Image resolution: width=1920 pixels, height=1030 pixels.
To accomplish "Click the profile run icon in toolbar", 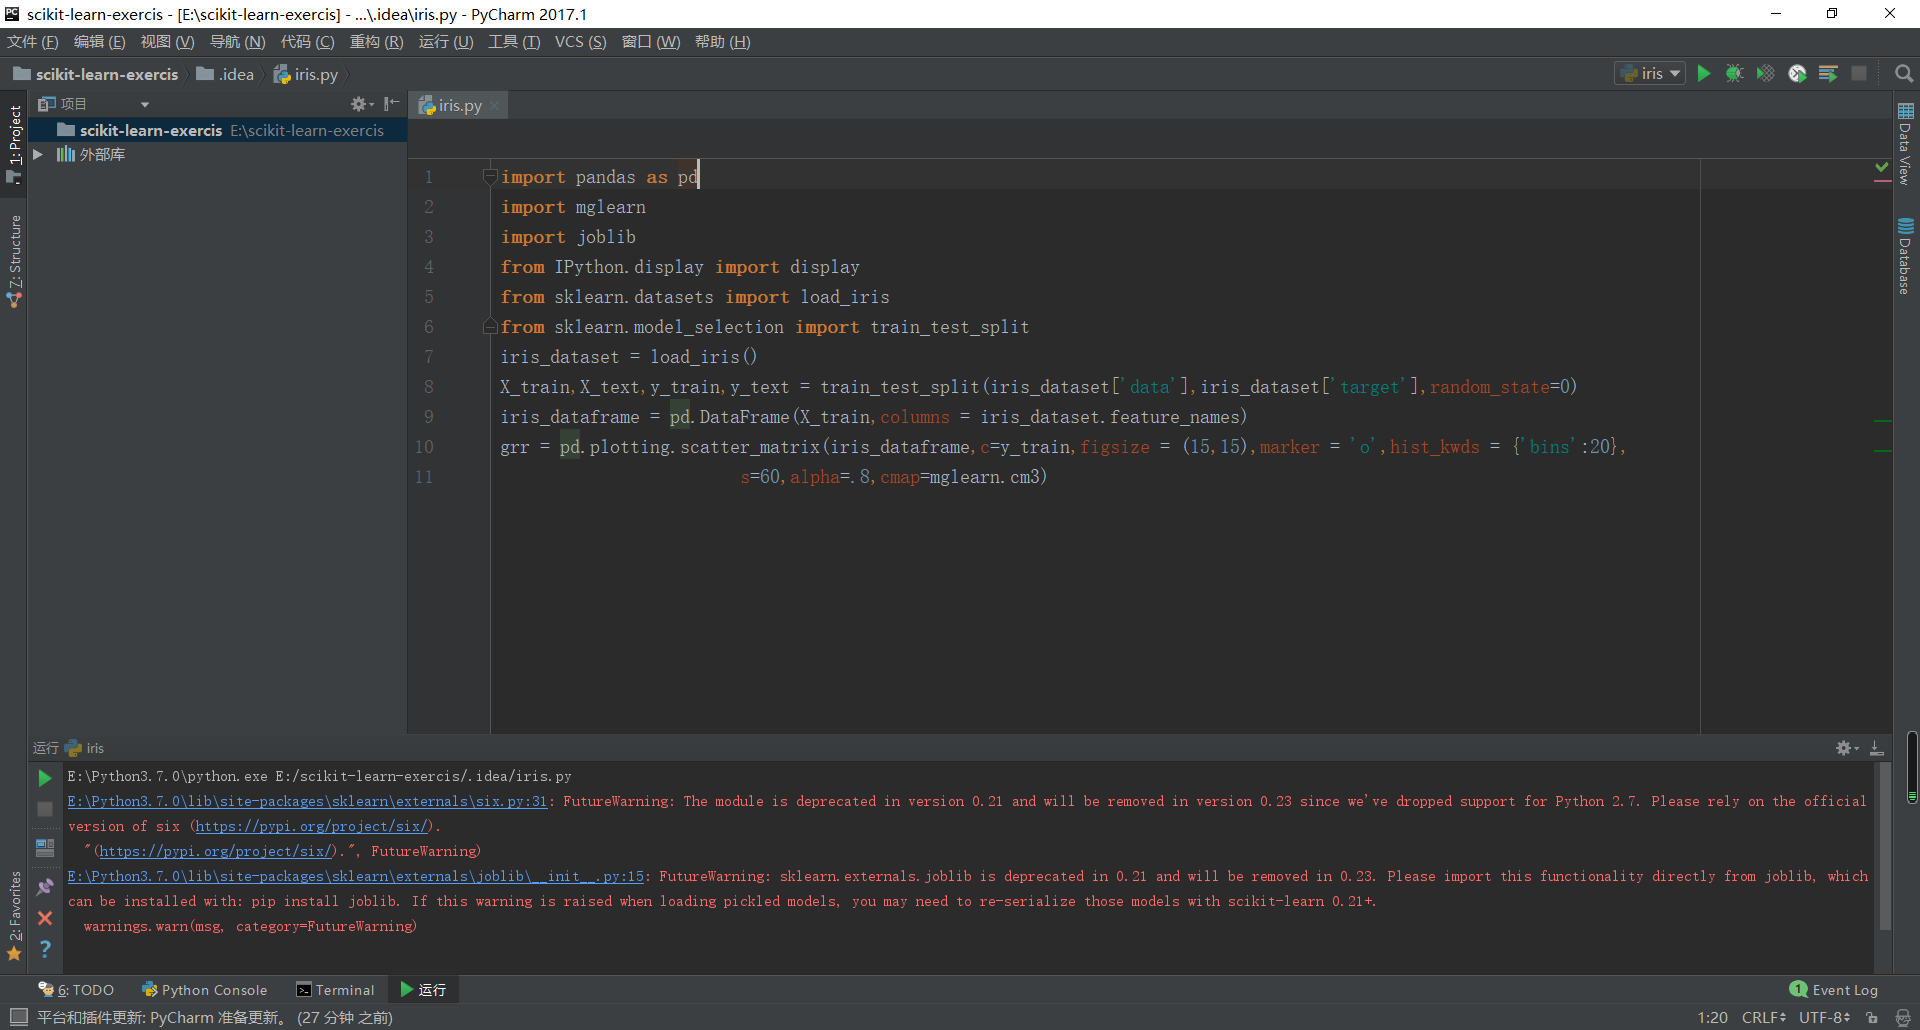I will coord(1797,73).
